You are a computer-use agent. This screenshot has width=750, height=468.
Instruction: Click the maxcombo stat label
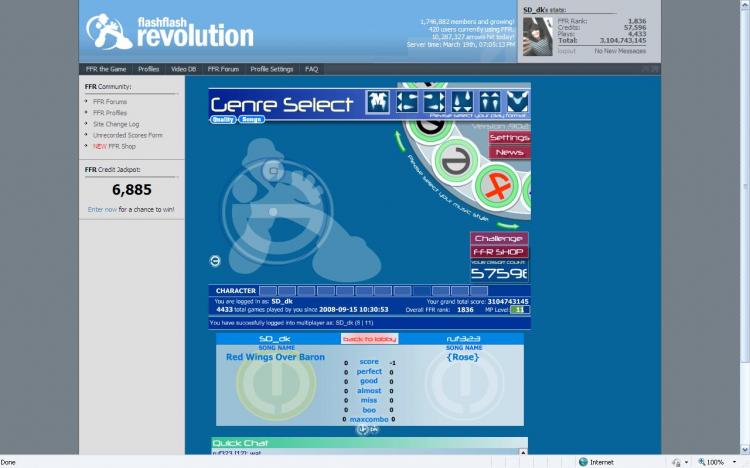click(x=369, y=419)
